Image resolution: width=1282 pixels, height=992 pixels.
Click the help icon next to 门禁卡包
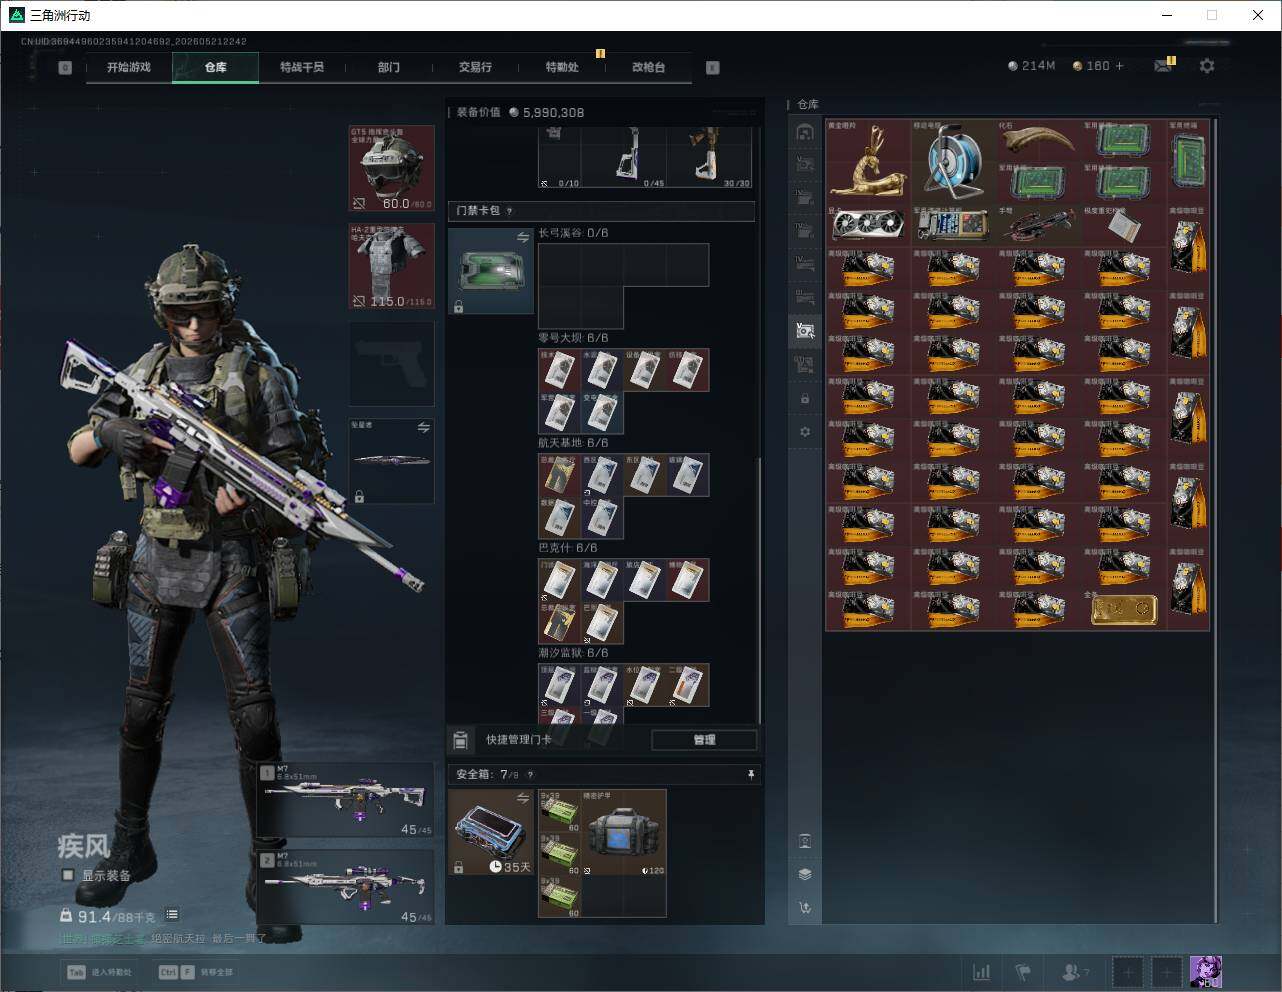tap(510, 211)
